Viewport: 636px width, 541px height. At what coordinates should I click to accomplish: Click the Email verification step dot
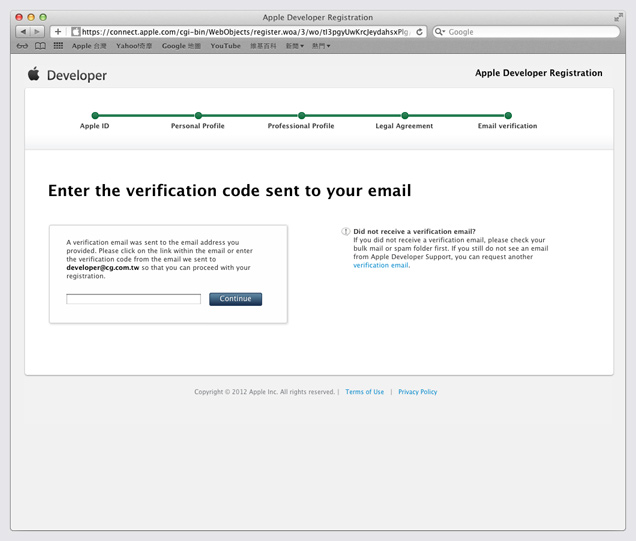508,116
